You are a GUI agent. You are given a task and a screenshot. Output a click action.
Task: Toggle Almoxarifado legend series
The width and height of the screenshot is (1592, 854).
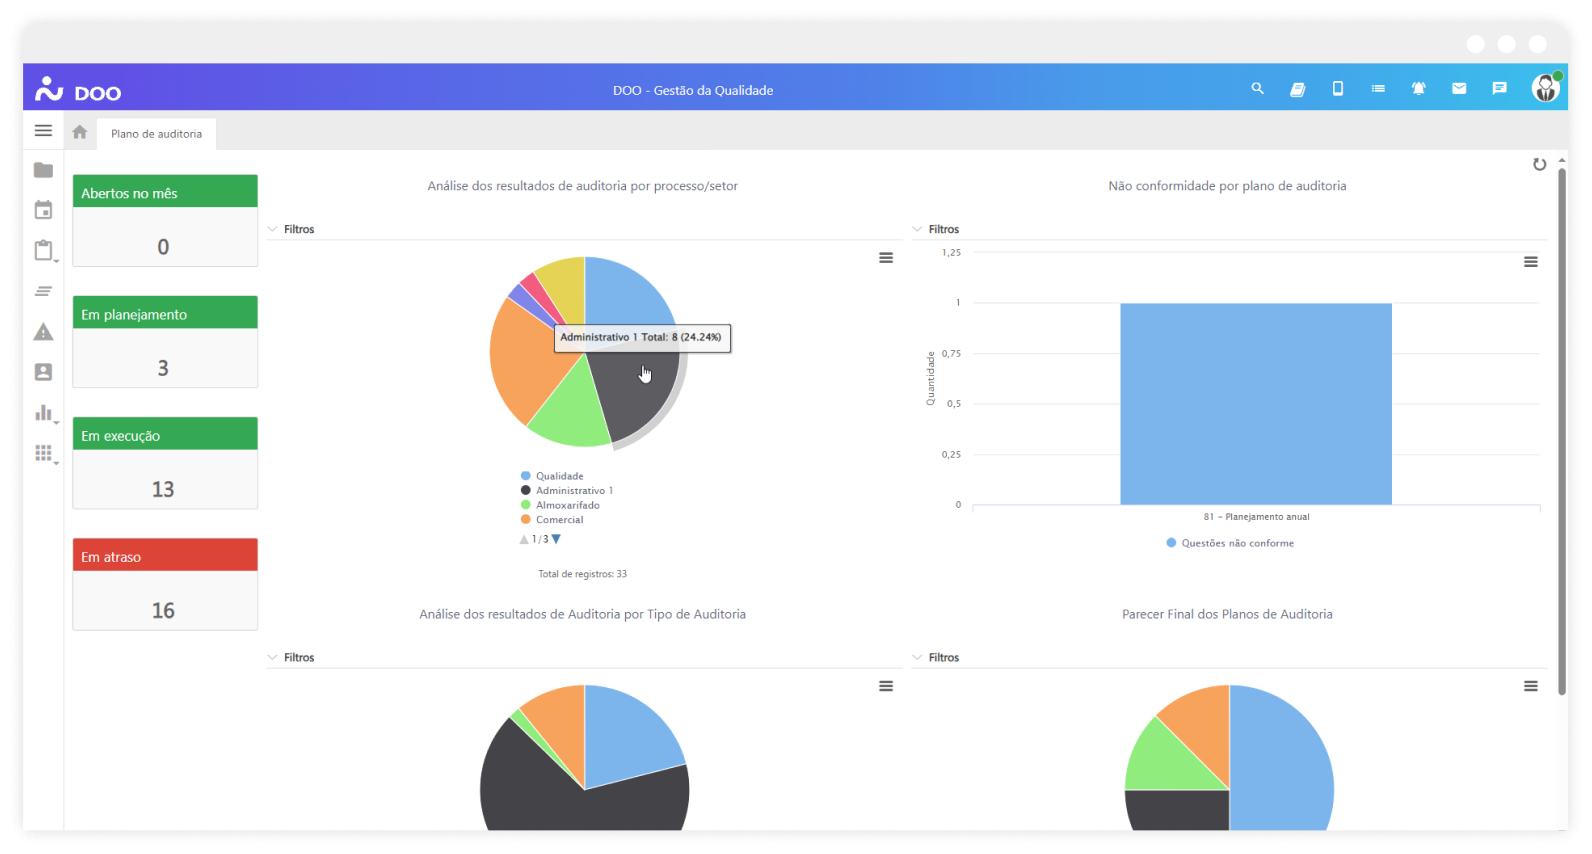coord(560,505)
